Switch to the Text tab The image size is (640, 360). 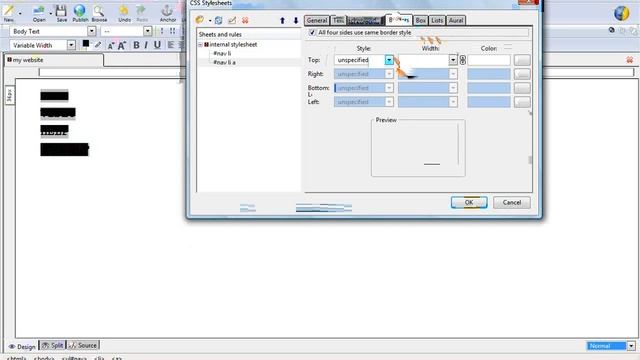tap(338, 20)
